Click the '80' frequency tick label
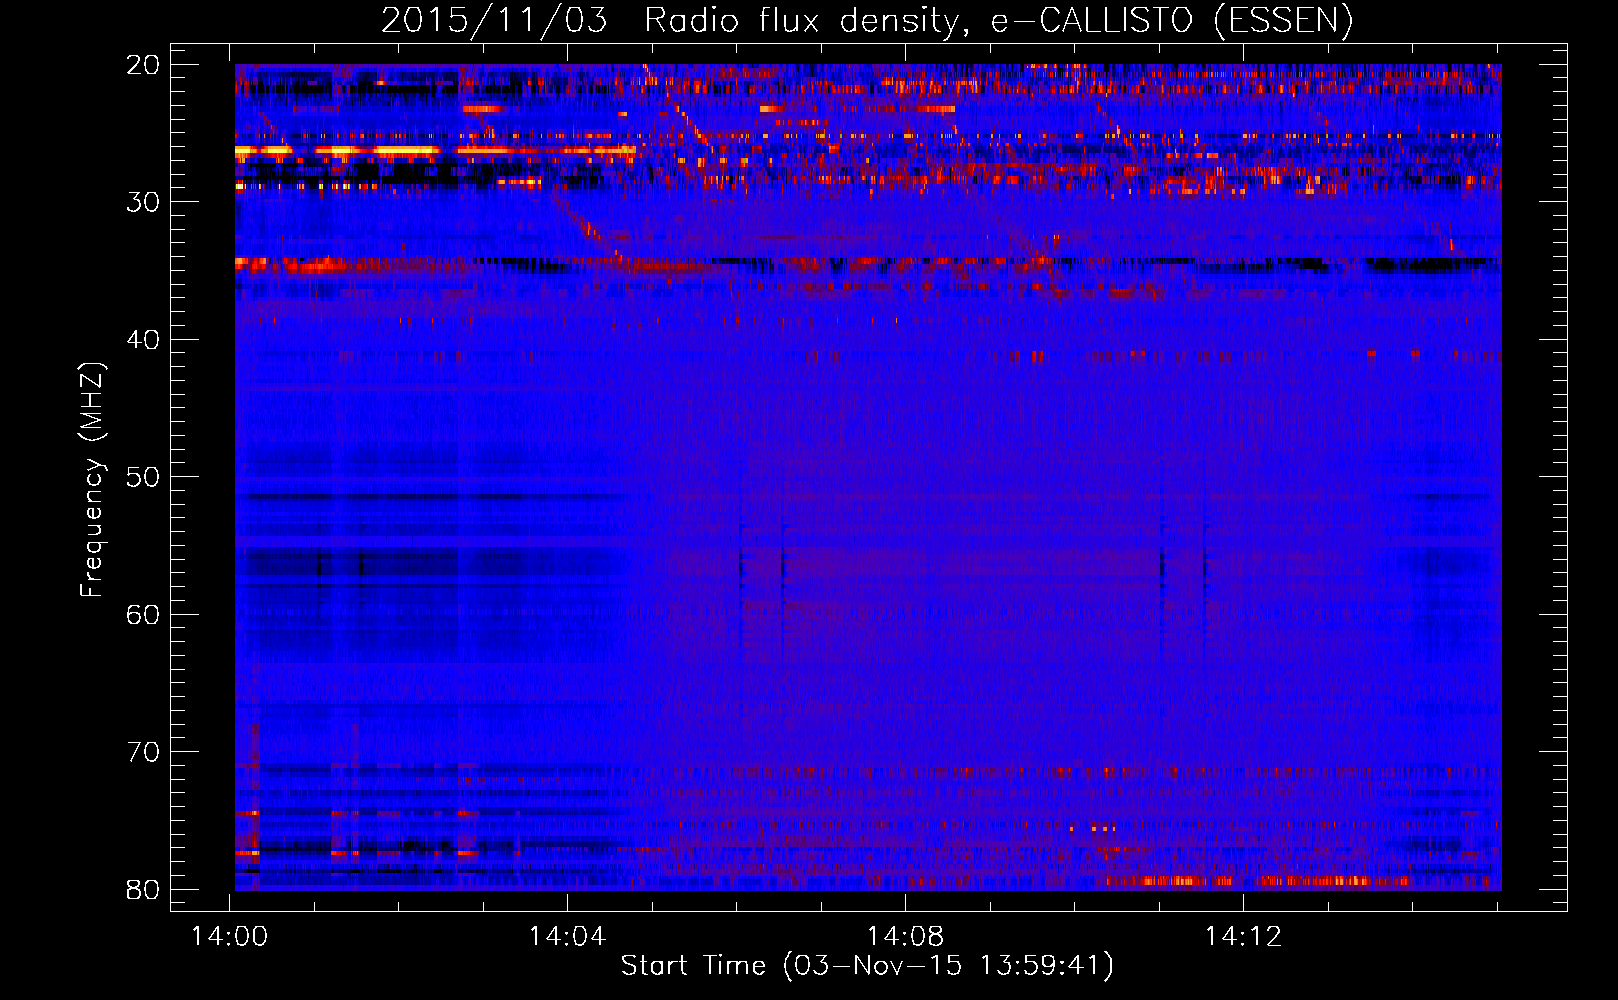The image size is (1618, 1000). coord(144,890)
